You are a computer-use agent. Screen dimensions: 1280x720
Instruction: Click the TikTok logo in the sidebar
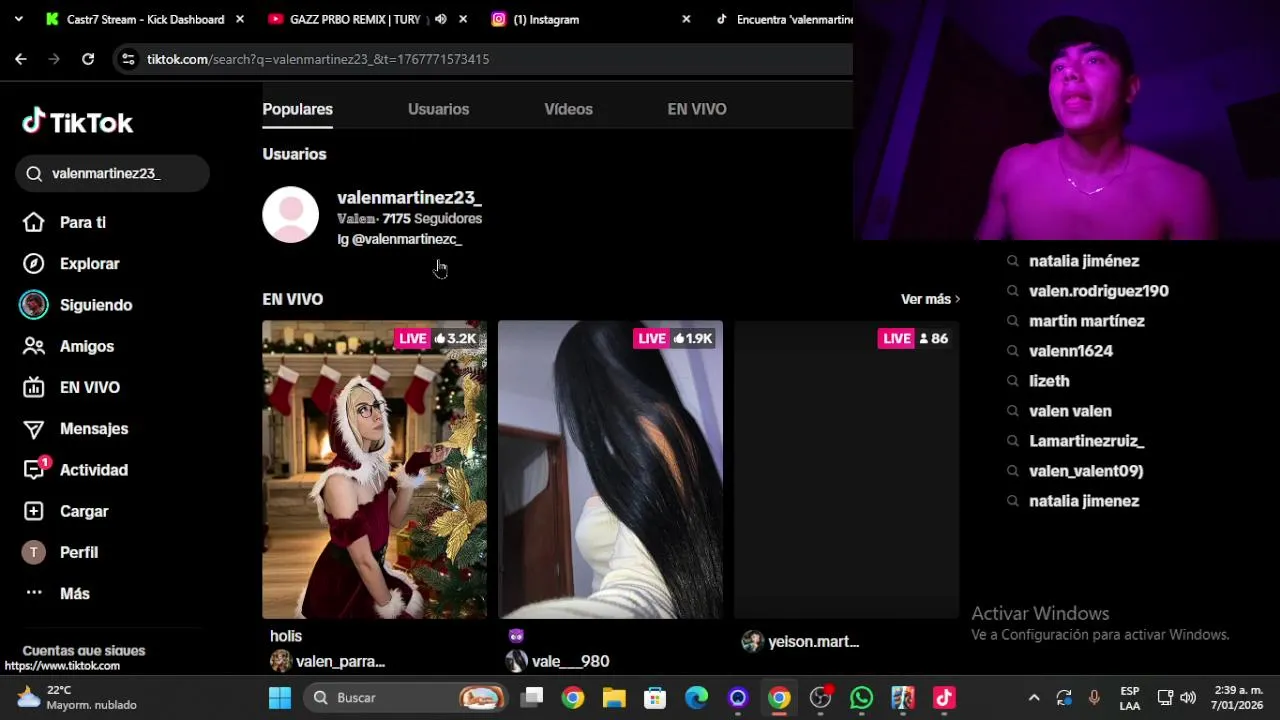(77, 122)
